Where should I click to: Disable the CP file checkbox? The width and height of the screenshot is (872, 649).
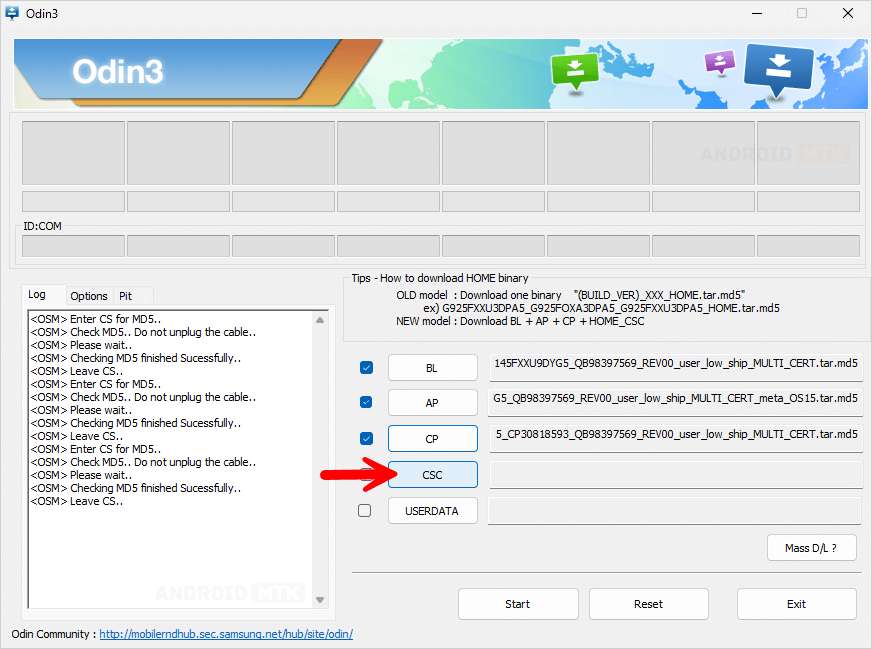point(366,438)
